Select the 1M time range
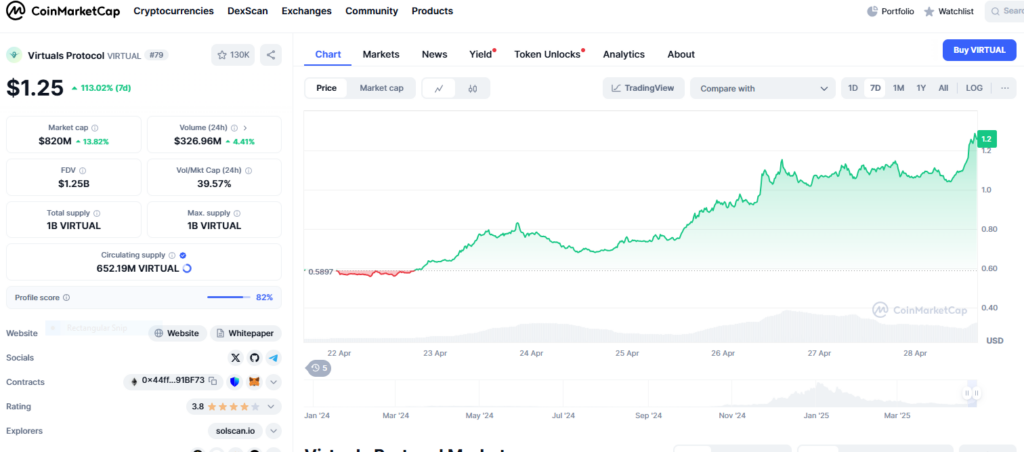The height and width of the screenshot is (452, 1024). (899, 88)
